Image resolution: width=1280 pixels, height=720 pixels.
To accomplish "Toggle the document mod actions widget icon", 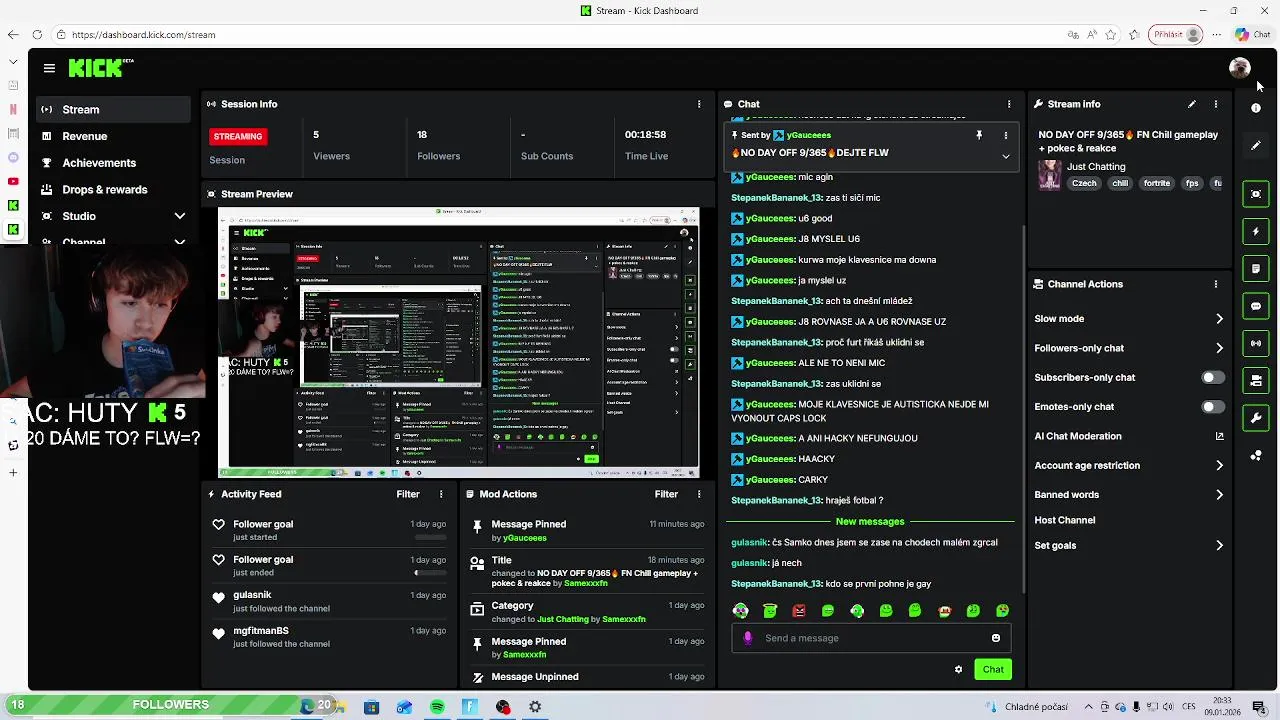I will pos(1256,269).
